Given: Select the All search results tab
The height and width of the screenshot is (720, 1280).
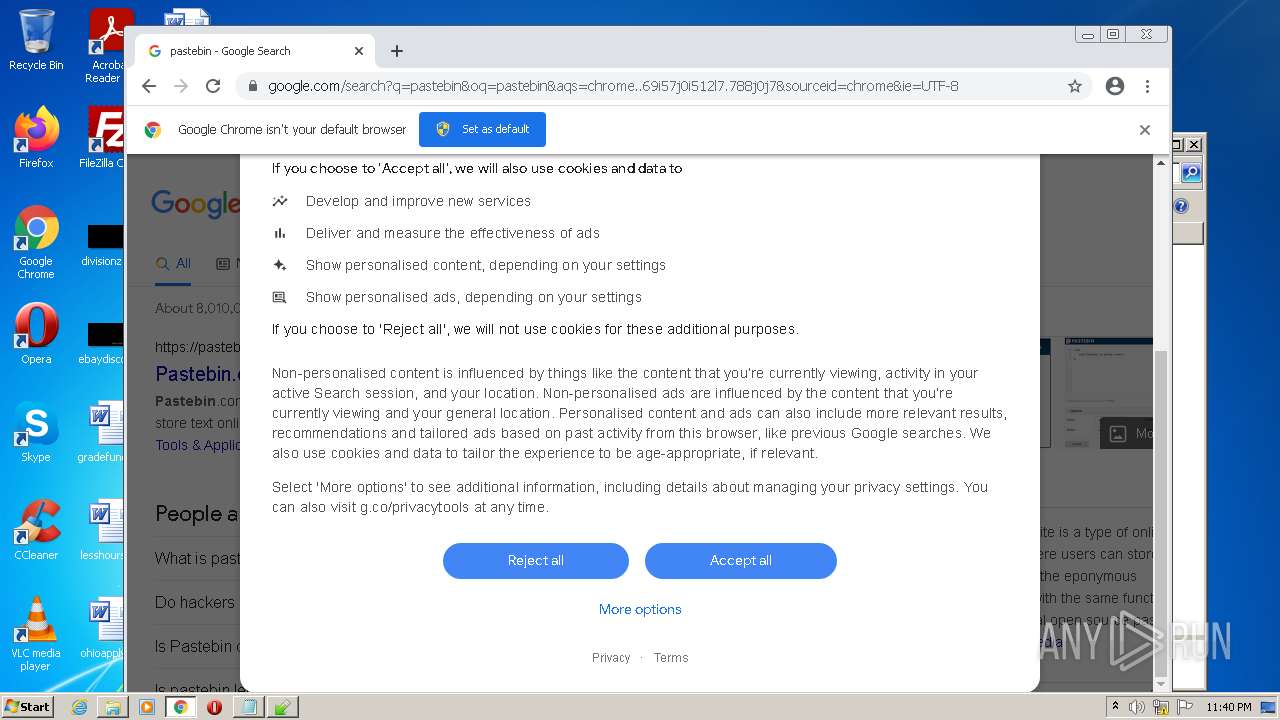Looking at the screenshot, I should point(174,264).
